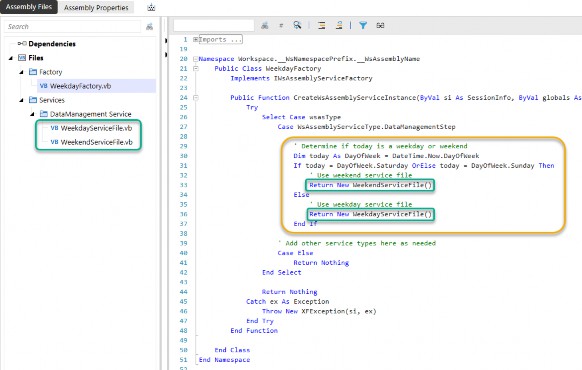Click the icon right of Assembly Properties tab
The image size is (582, 370).
[151, 7]
